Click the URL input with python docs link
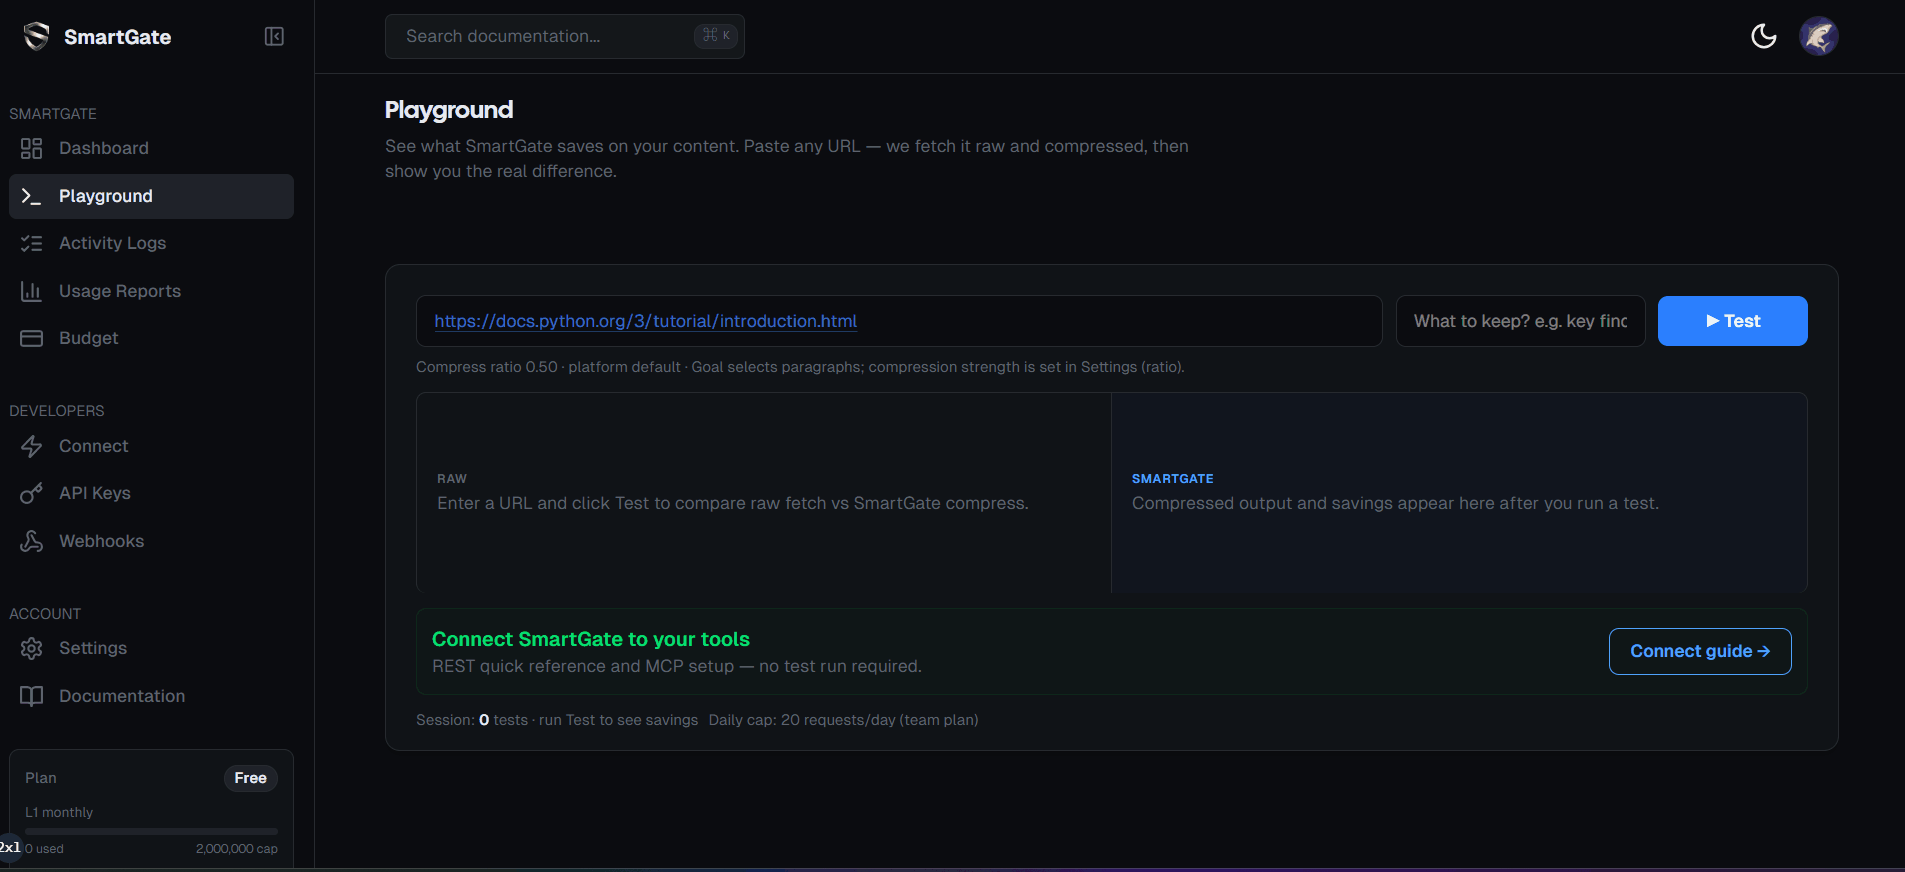 (x=899, y=321)
